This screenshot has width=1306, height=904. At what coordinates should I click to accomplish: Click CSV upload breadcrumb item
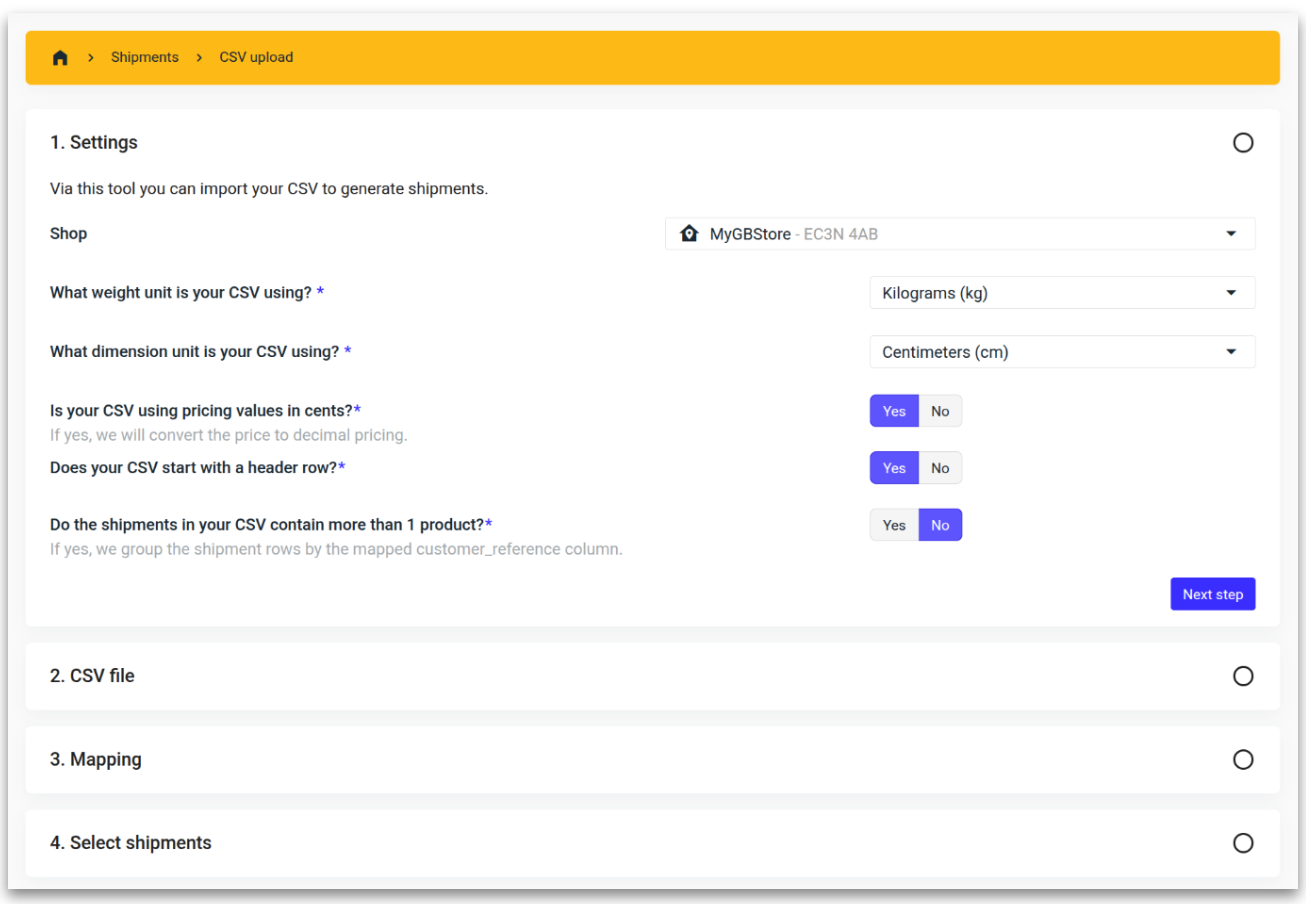click(x=256, y=58)
